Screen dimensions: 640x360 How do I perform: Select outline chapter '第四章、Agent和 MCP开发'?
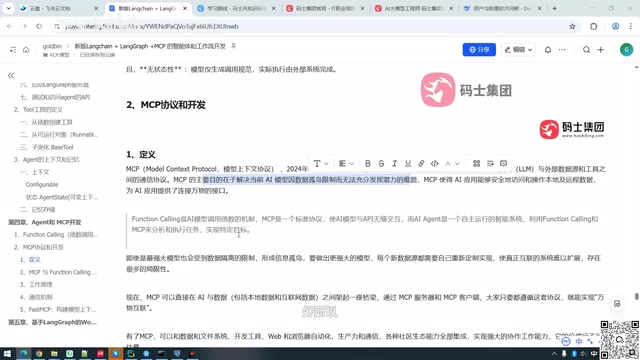tap(45, 222)
